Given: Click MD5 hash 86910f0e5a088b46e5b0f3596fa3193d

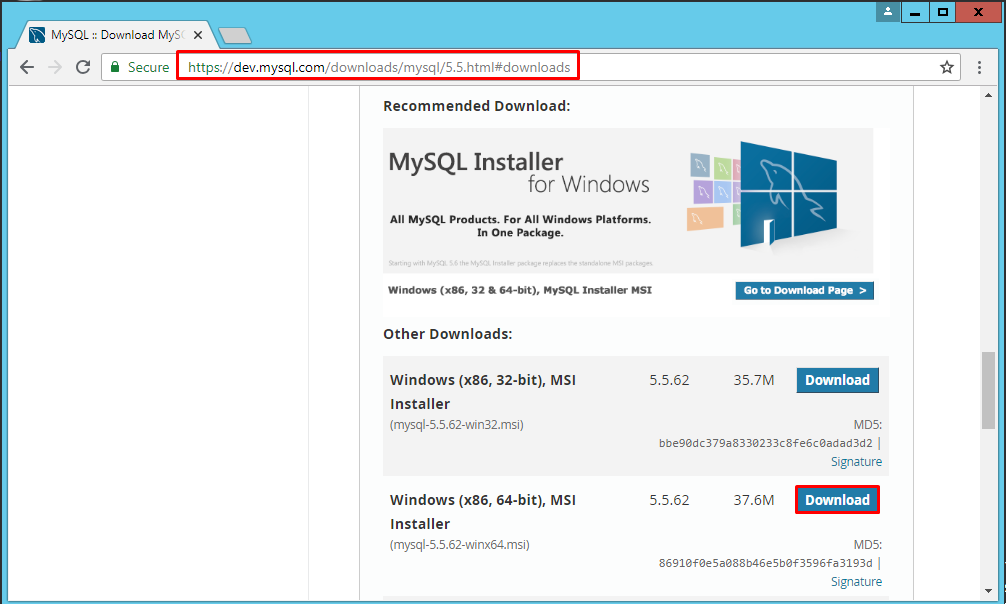Looking at the screenshot, I should pyautogui.click(x=765, y=563).
